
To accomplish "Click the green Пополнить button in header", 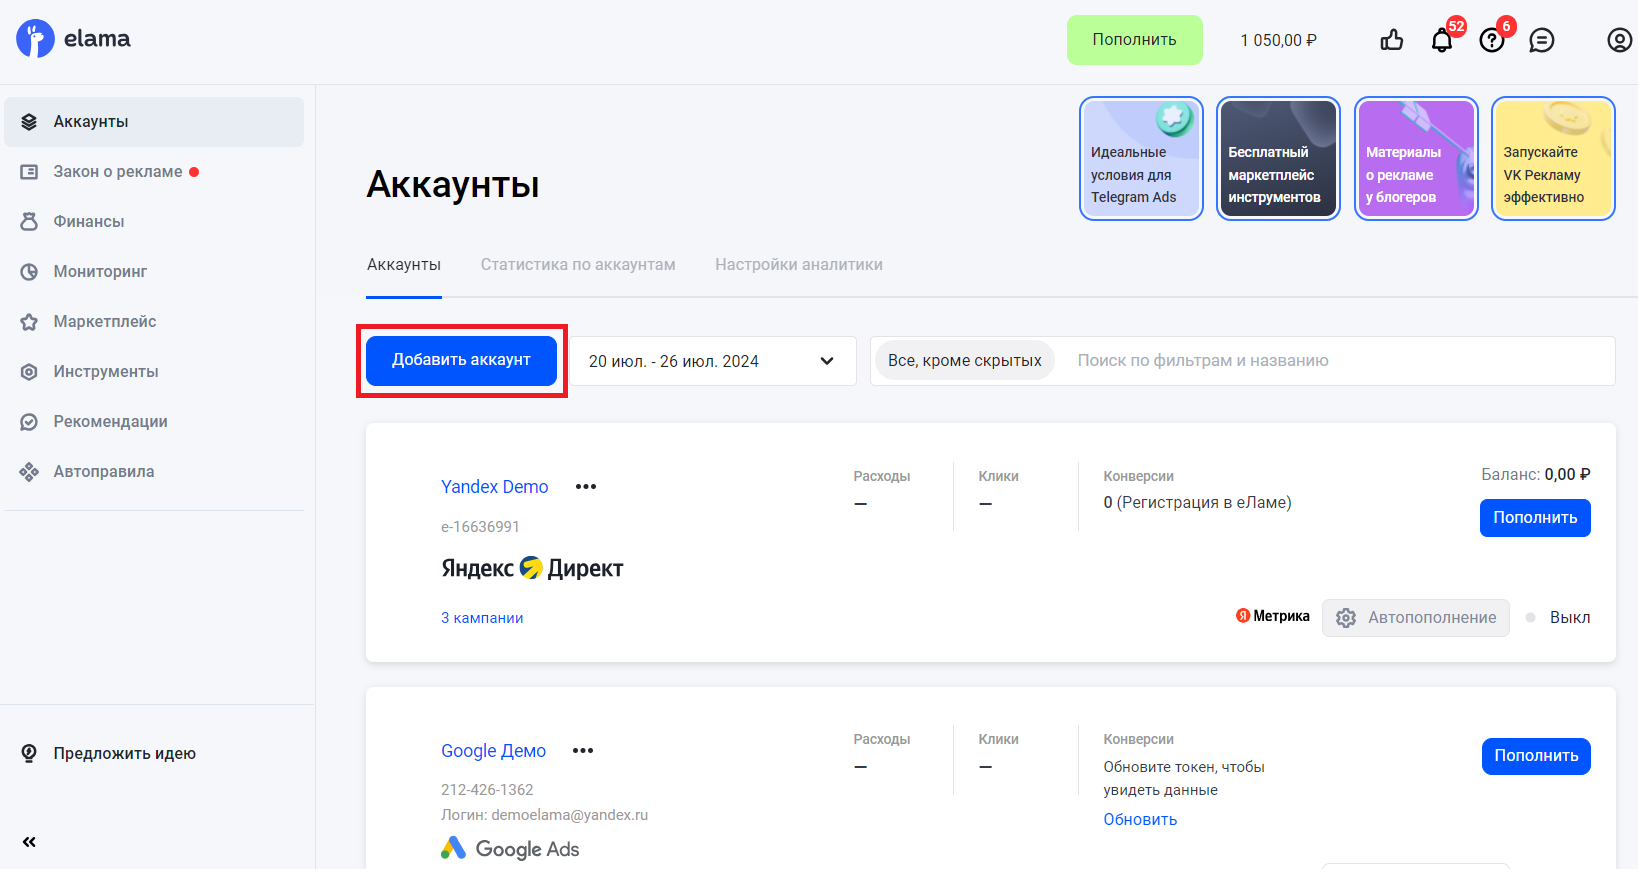I will click(x=1134, y=40).
